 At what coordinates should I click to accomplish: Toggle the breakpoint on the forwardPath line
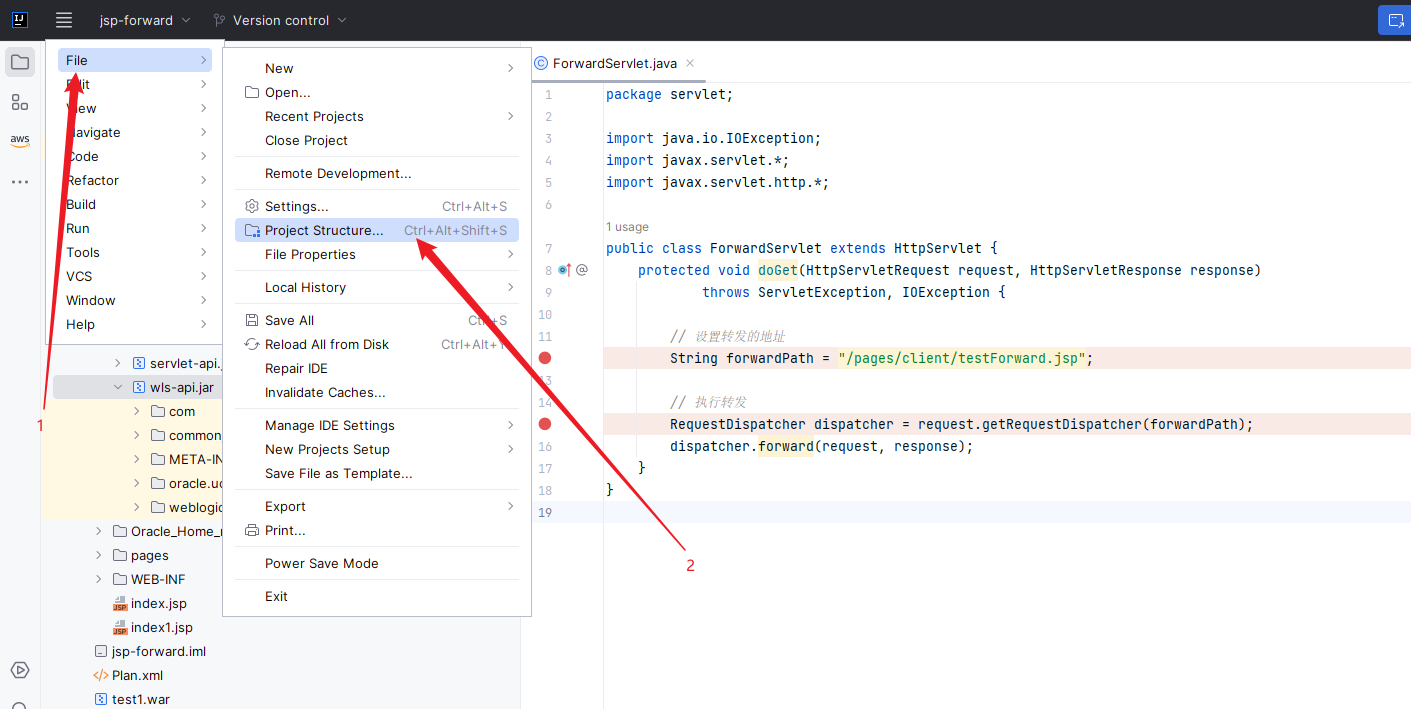click(545, 358)
